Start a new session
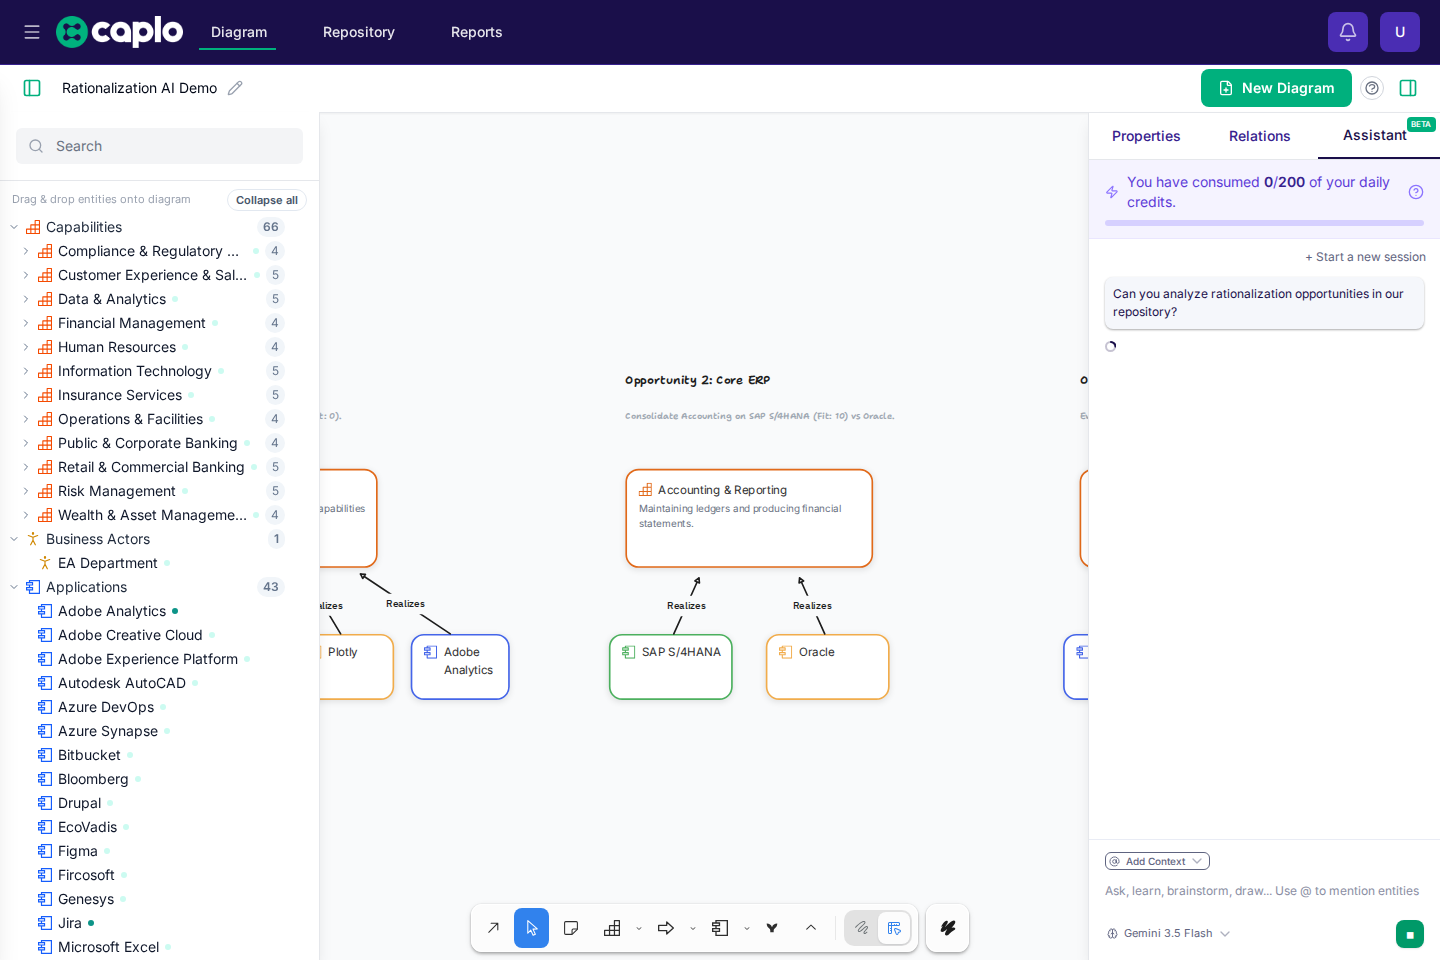The image size is (1440, 960). 1365,257
